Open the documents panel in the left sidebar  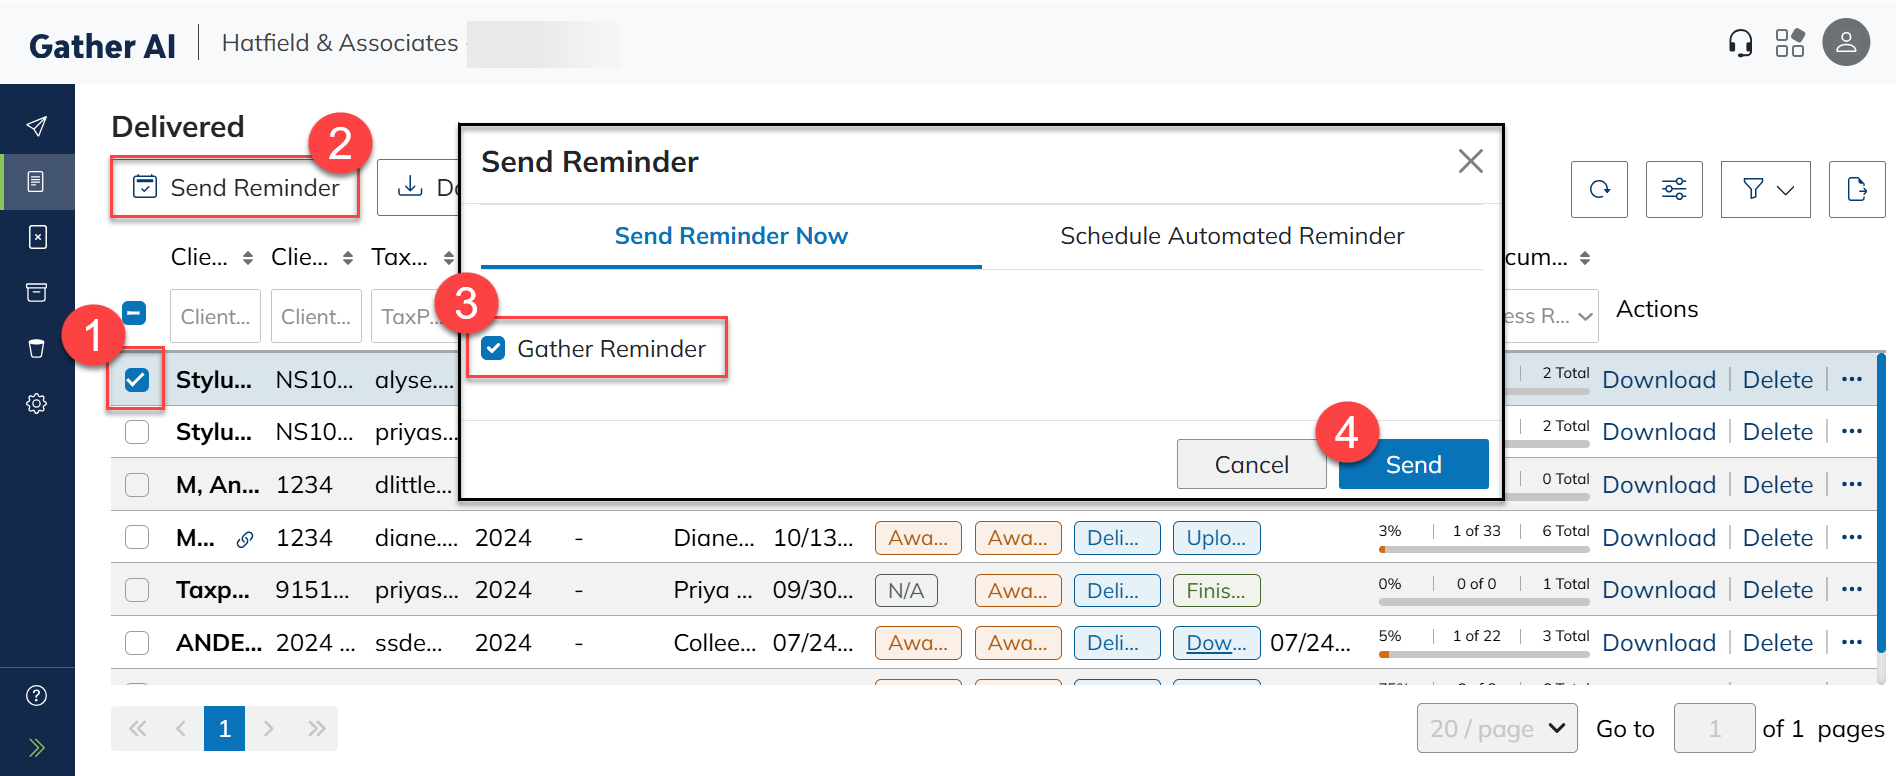click(37, 182)
